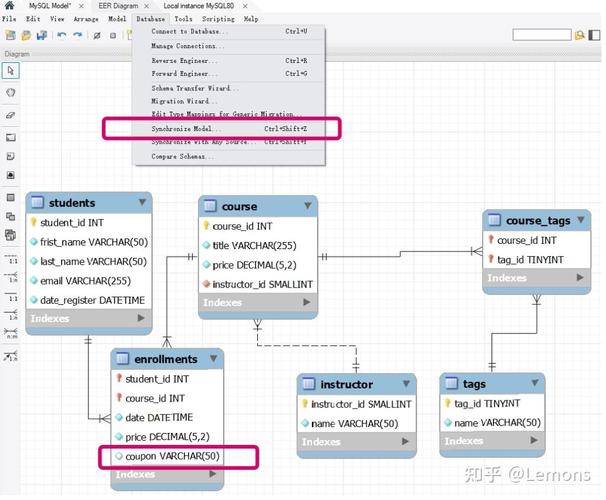
Task: Collapse the students table with its arrow
Action: click(143, 202)
